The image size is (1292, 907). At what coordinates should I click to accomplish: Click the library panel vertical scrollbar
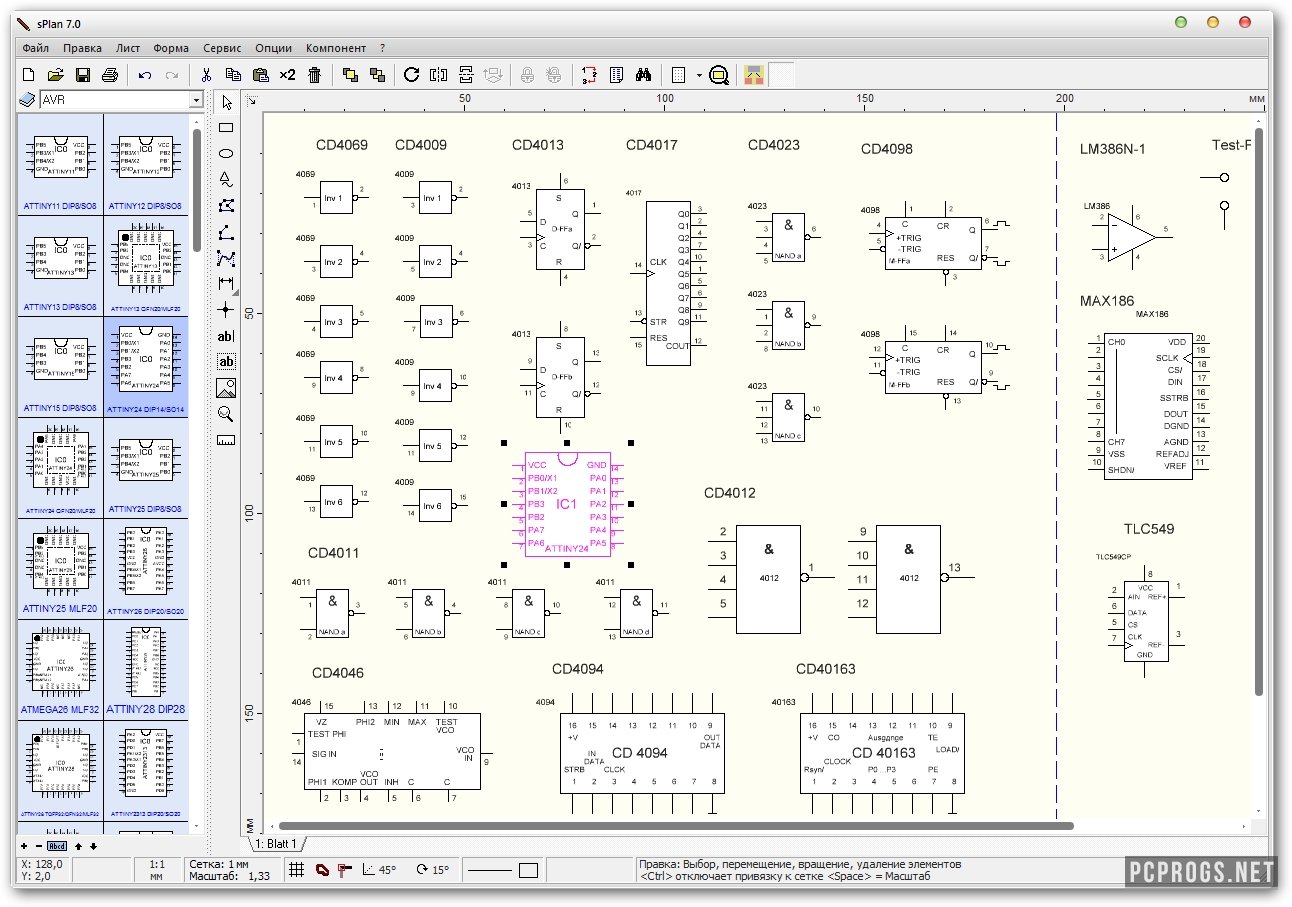pyautogui.click(x=197, y=190)
